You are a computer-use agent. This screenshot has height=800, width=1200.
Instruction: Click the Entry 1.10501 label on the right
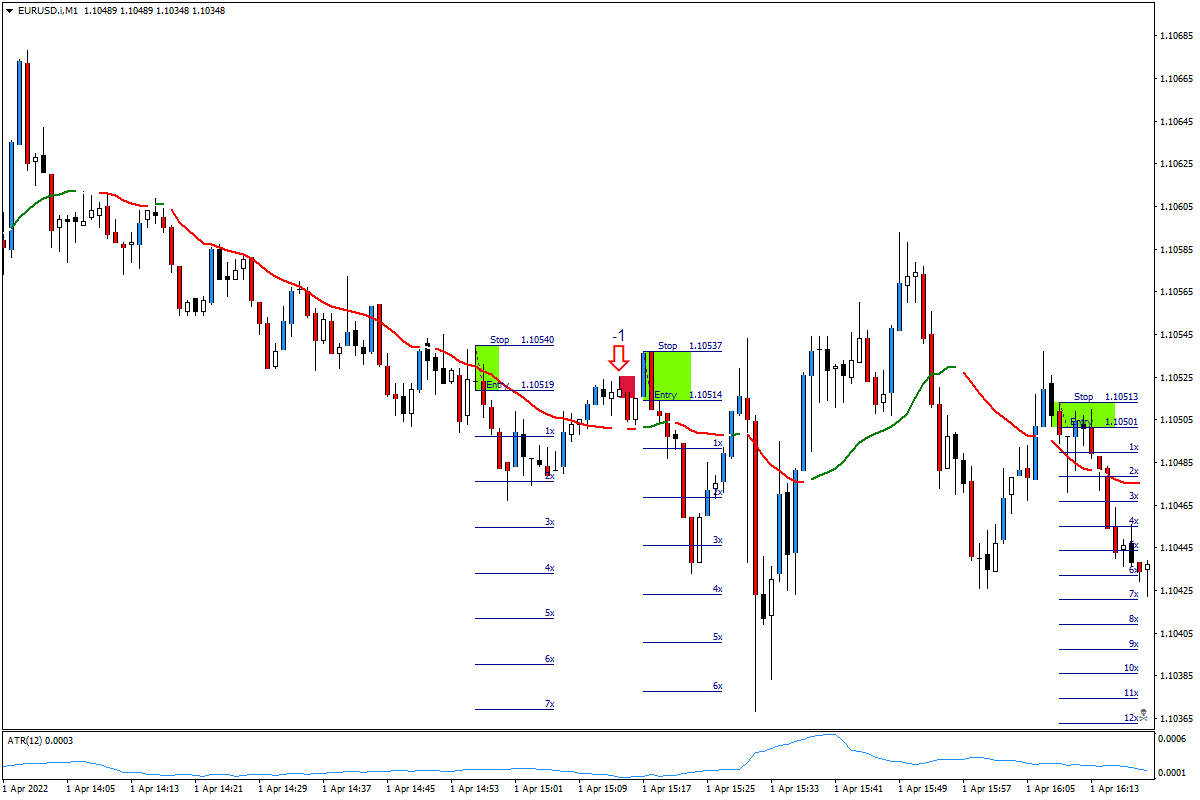tap(1102, 421)
